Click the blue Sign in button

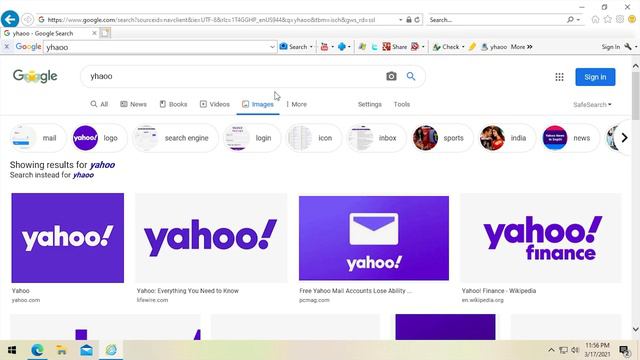click(595, 77)
